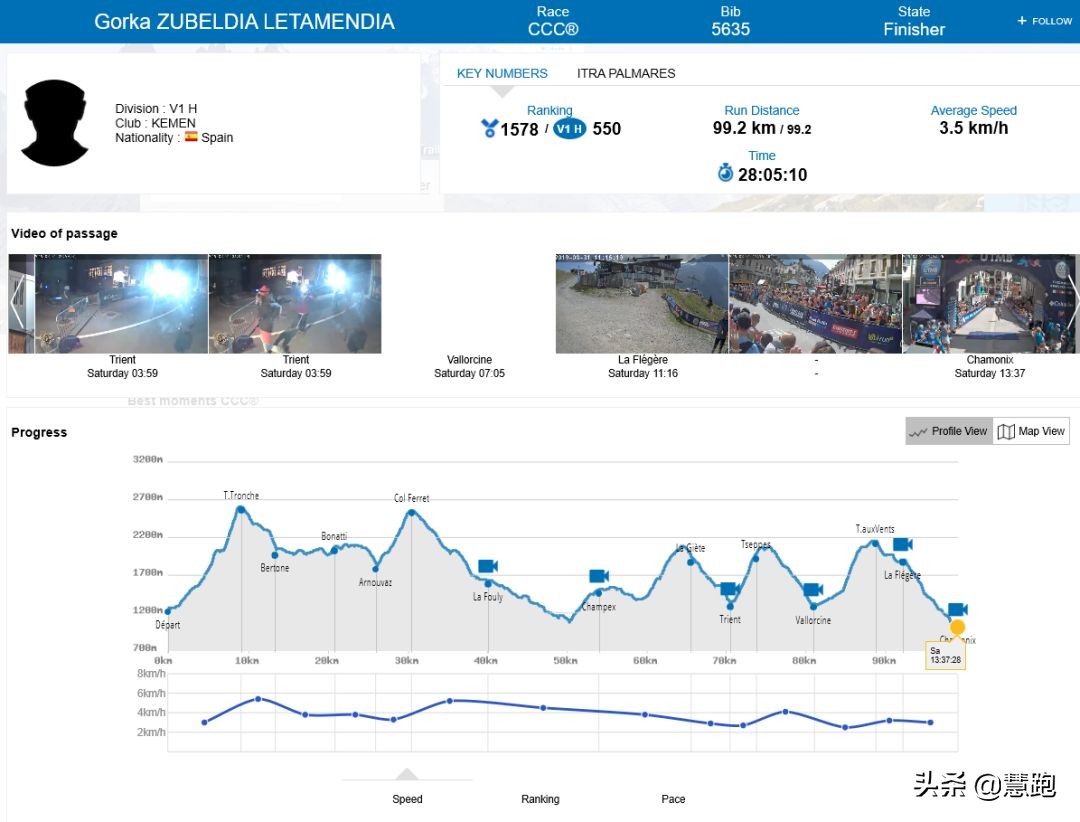
Task: Open the La Flégère camera icon on chart
Action: [x=902, y=544]
